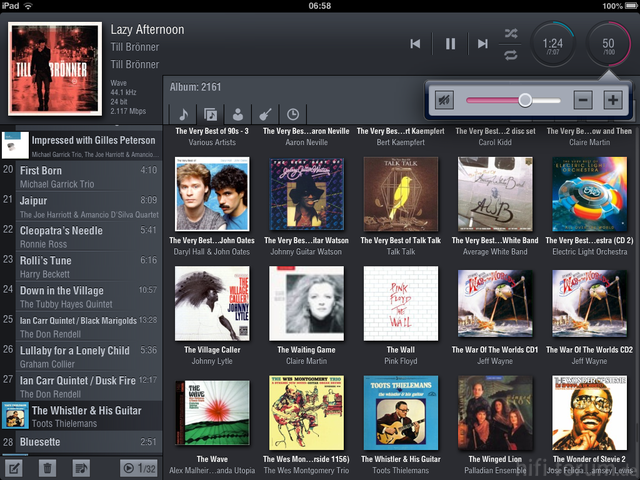Screen dimensions: 640x480
Task: Open the Johnny Guitar Watson album cover
Action: (x=307, y=194)
